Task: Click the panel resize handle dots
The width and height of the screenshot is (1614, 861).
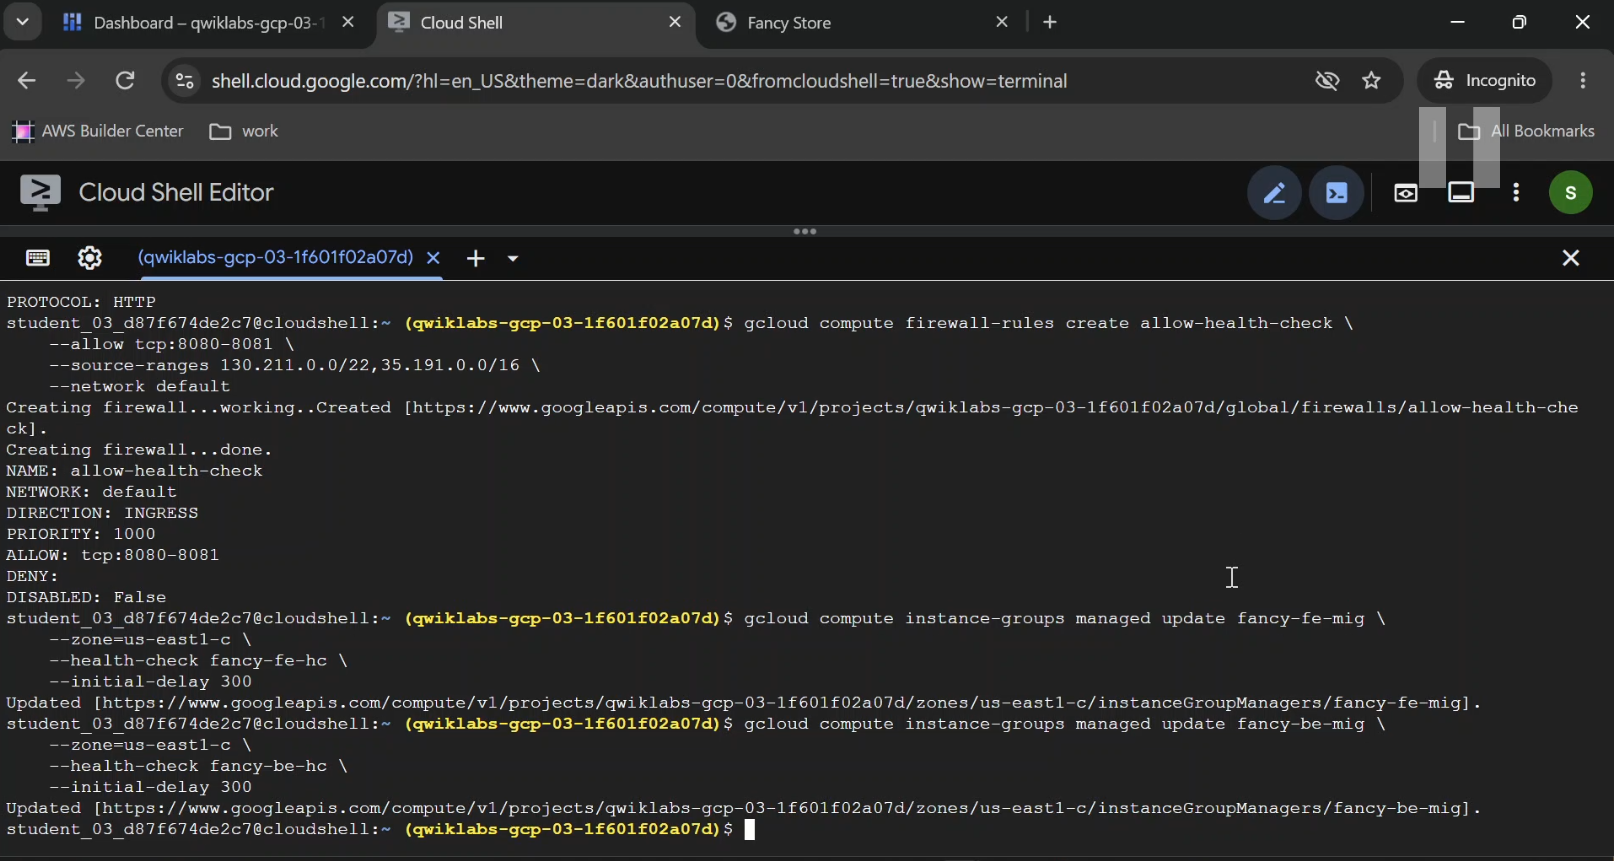Action: pyautogui.click(x=805, y=232)
